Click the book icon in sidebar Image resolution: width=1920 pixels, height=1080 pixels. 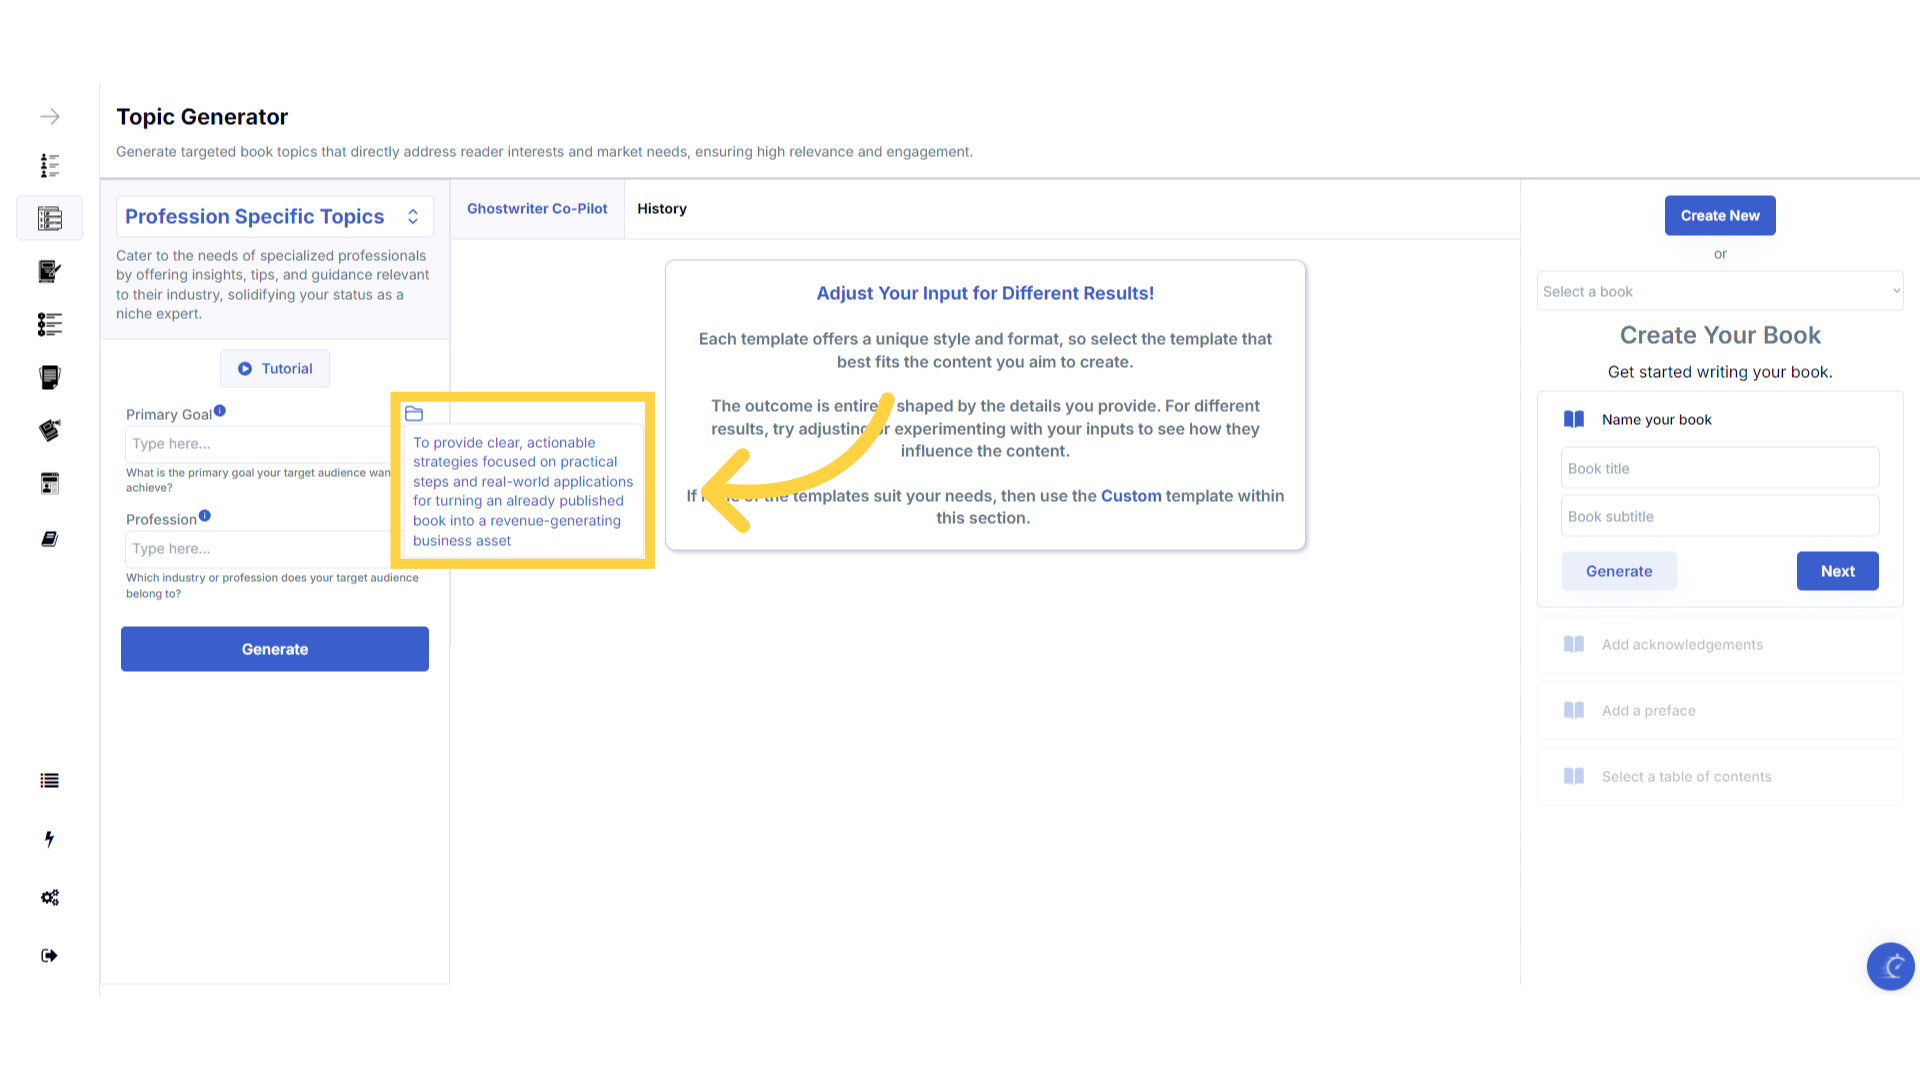[x=49, y=539]
